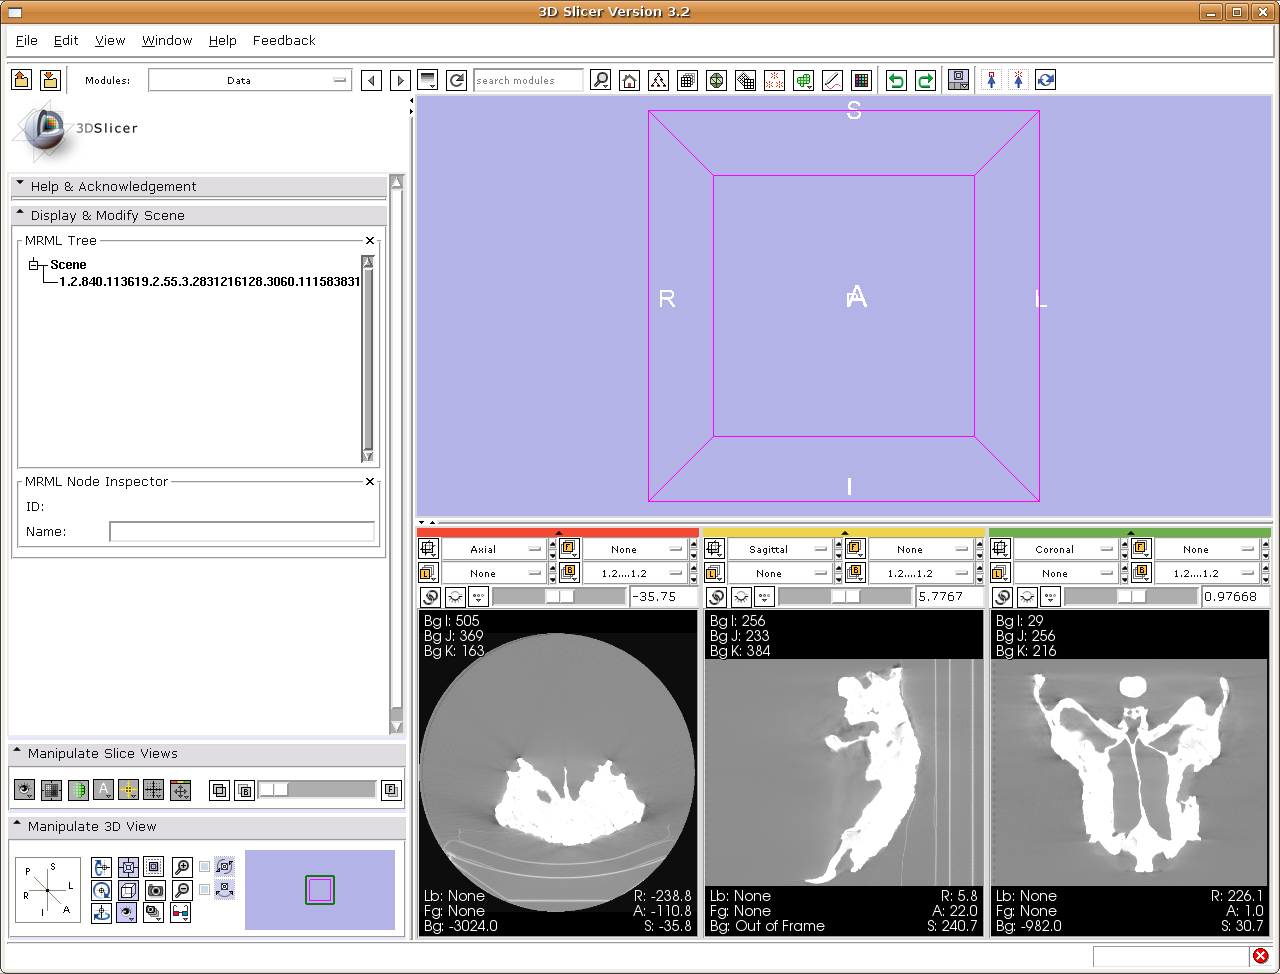Click the magnifier search modules icon
The height and width of the screenshot is (974, 1280).
click(601, 80)
